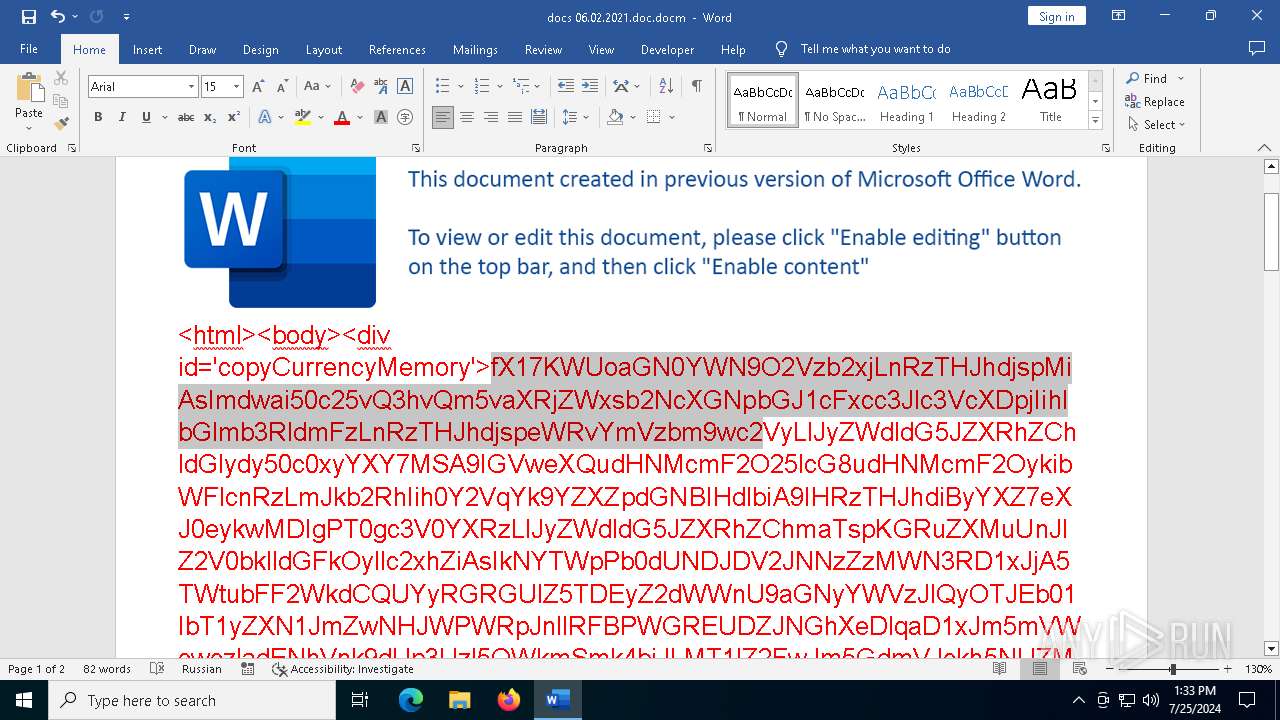Click the Russian language indicator
The width and height of the screenshot is (1280, 720).
202,669
